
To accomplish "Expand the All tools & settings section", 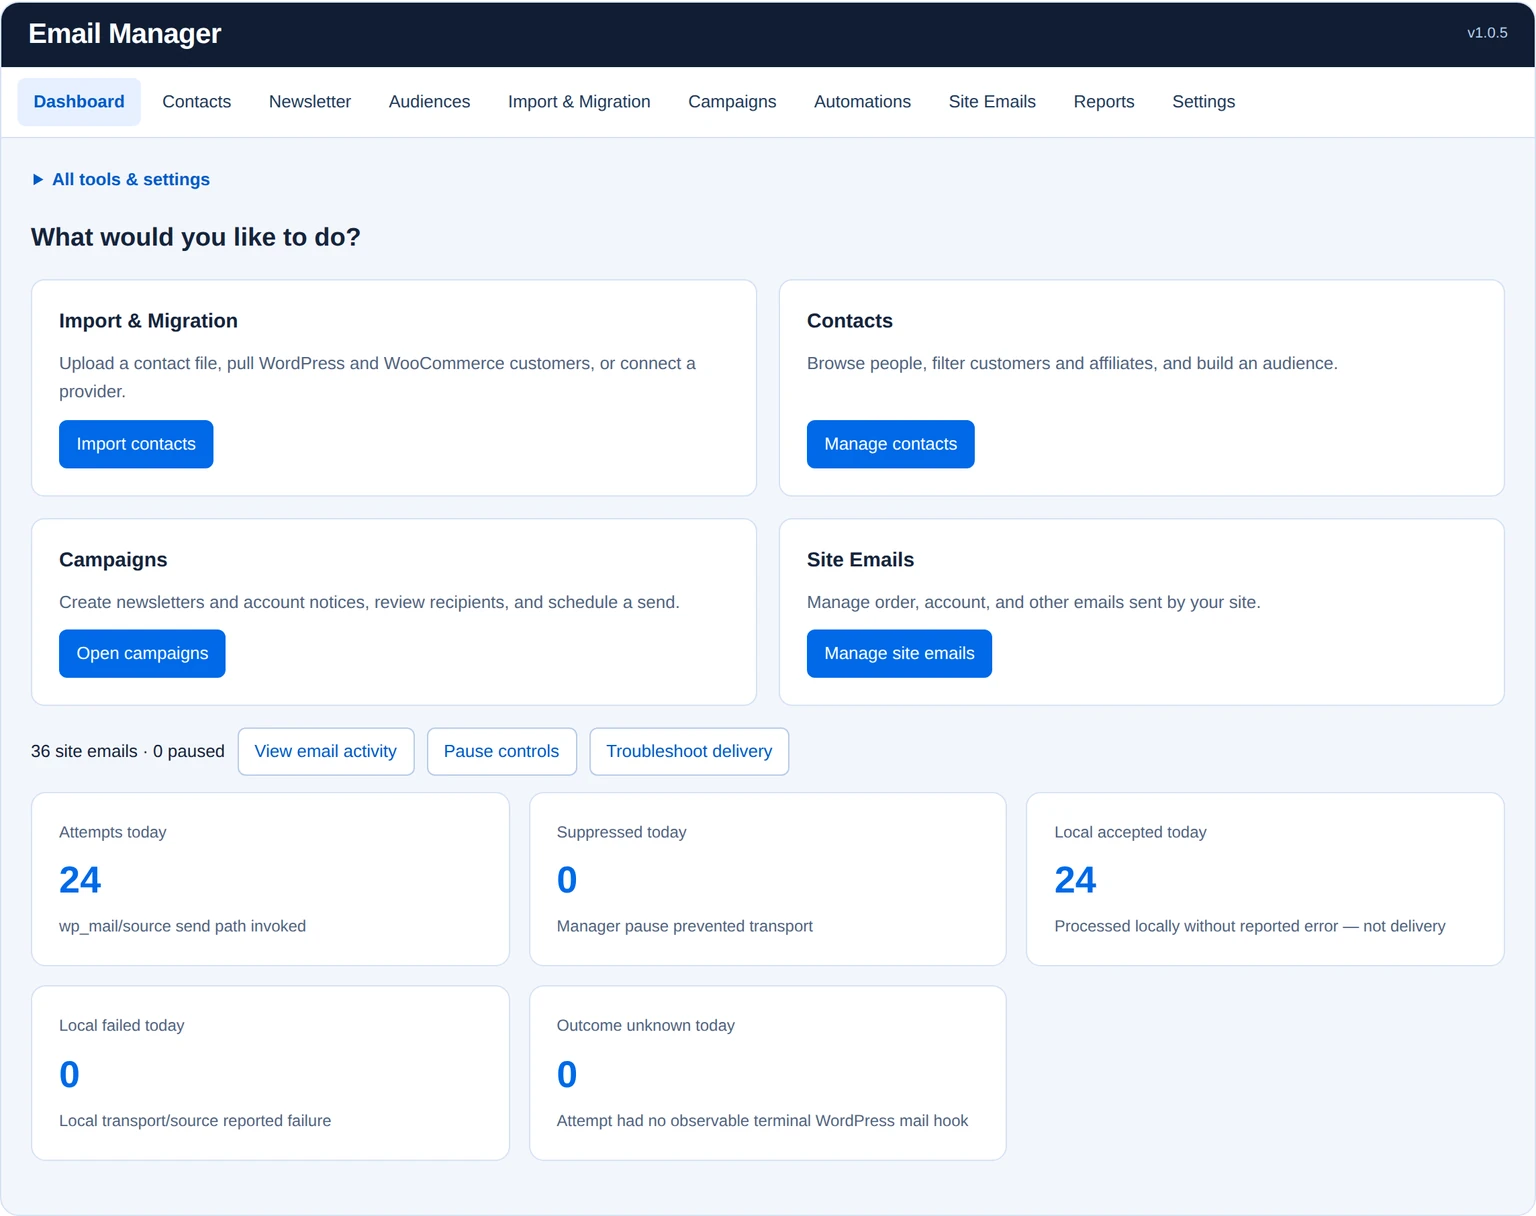I will 121,180.
